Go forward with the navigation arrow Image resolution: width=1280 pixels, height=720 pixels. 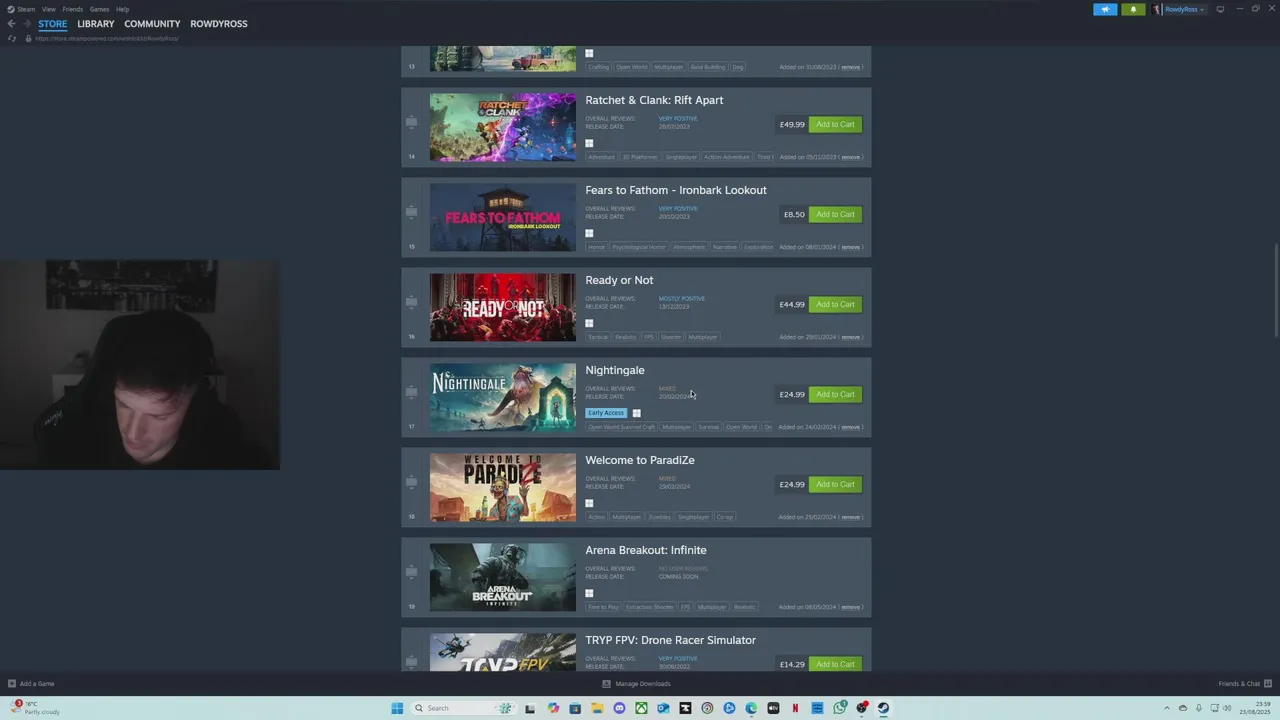click(26, 23)
